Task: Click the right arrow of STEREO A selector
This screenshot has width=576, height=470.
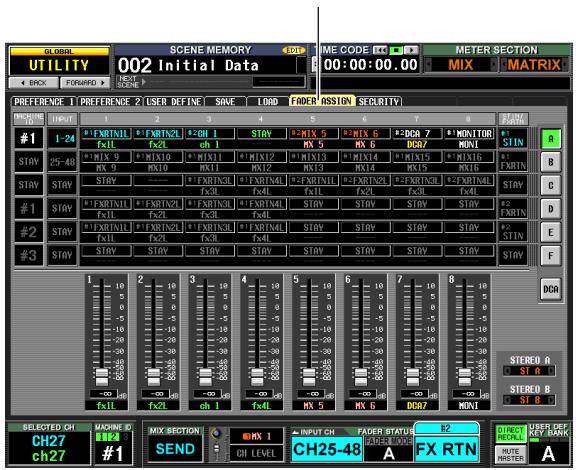Action: [551, 371]
